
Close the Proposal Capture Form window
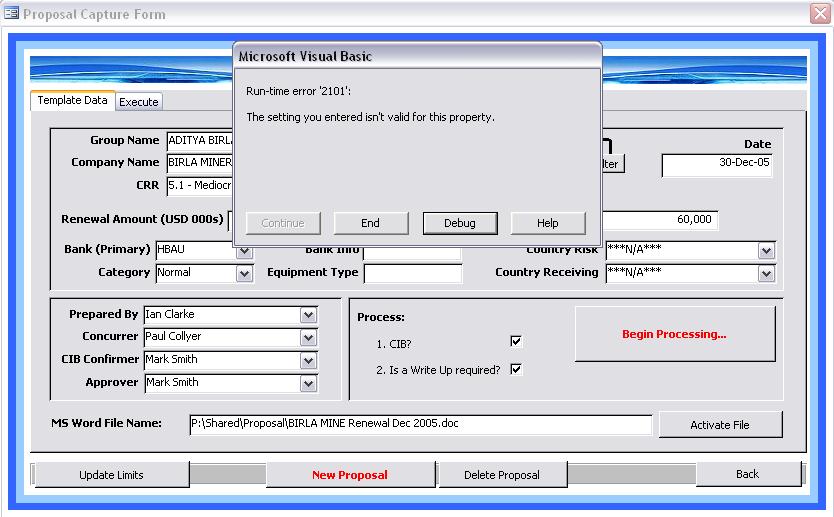820,14
